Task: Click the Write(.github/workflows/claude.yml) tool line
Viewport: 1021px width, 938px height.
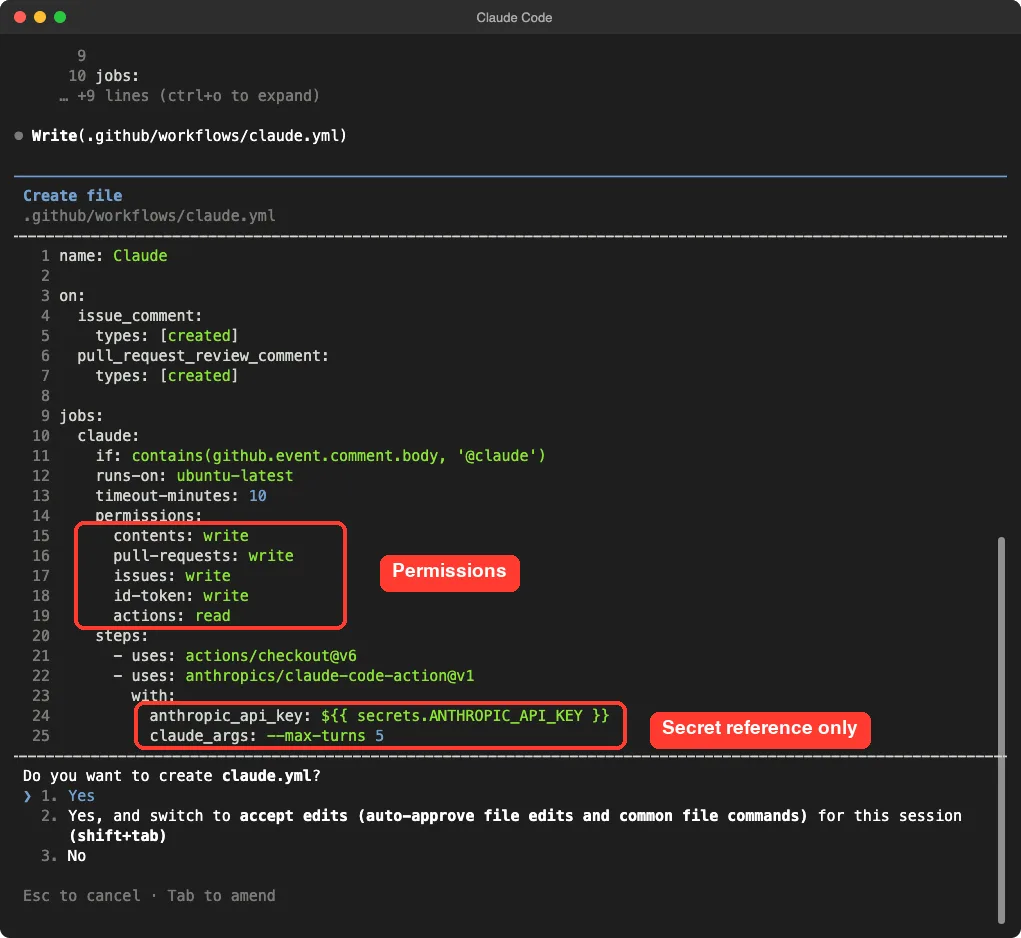Action: tap(189, 135)
